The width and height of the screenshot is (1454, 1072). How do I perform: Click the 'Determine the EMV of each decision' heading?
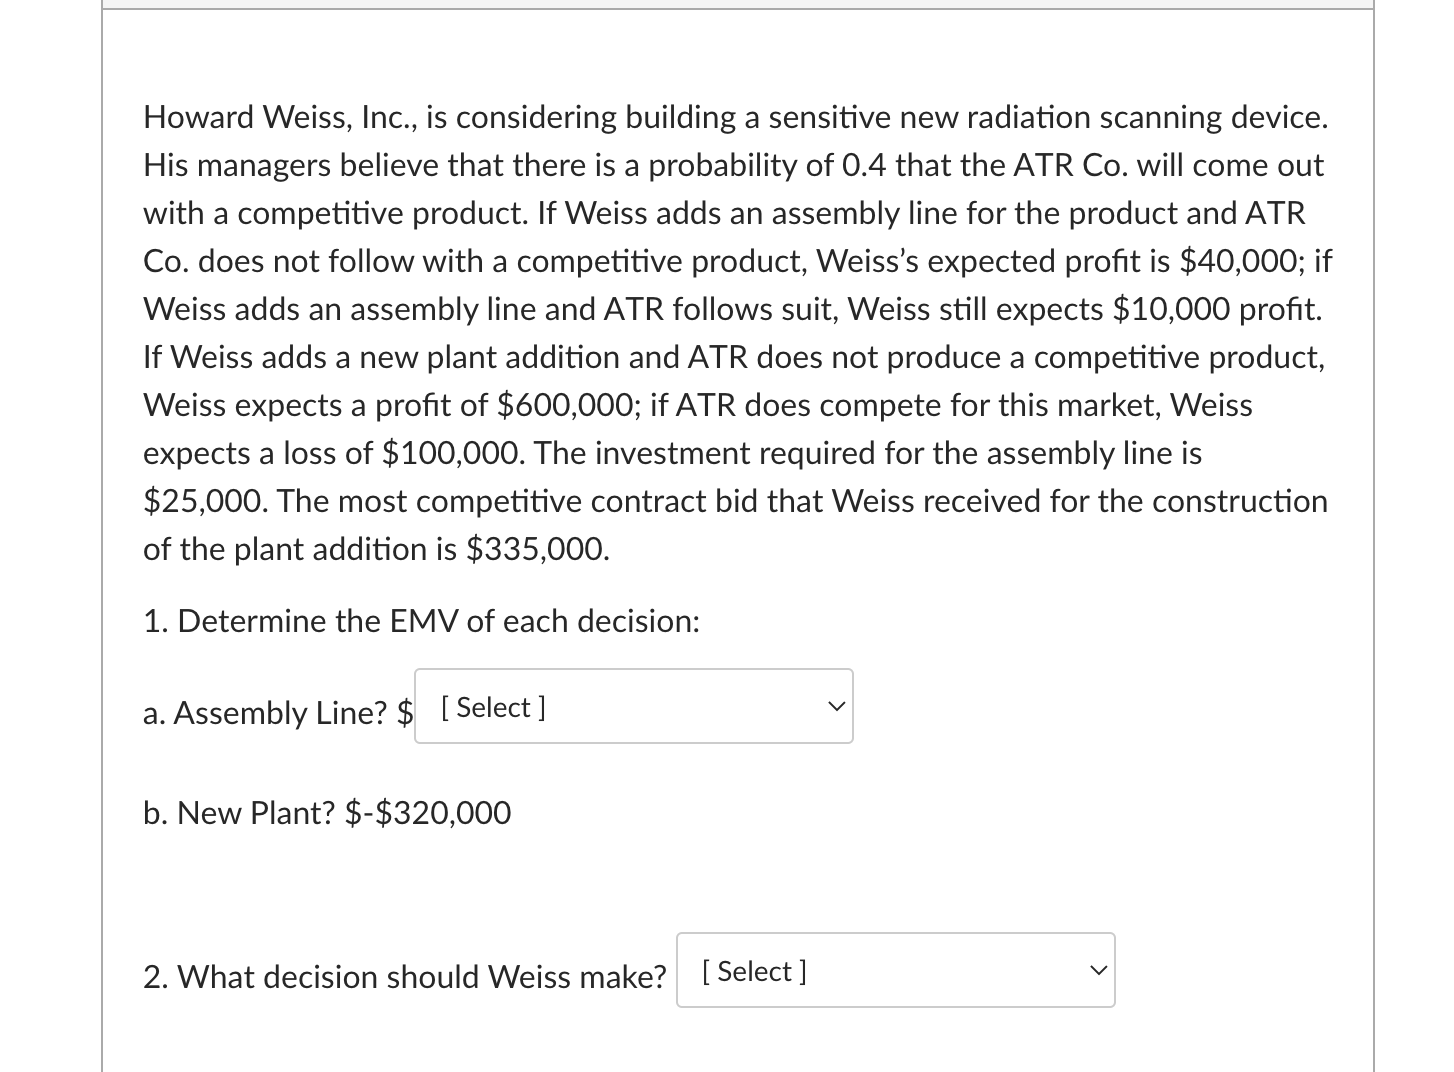point(421,621)
